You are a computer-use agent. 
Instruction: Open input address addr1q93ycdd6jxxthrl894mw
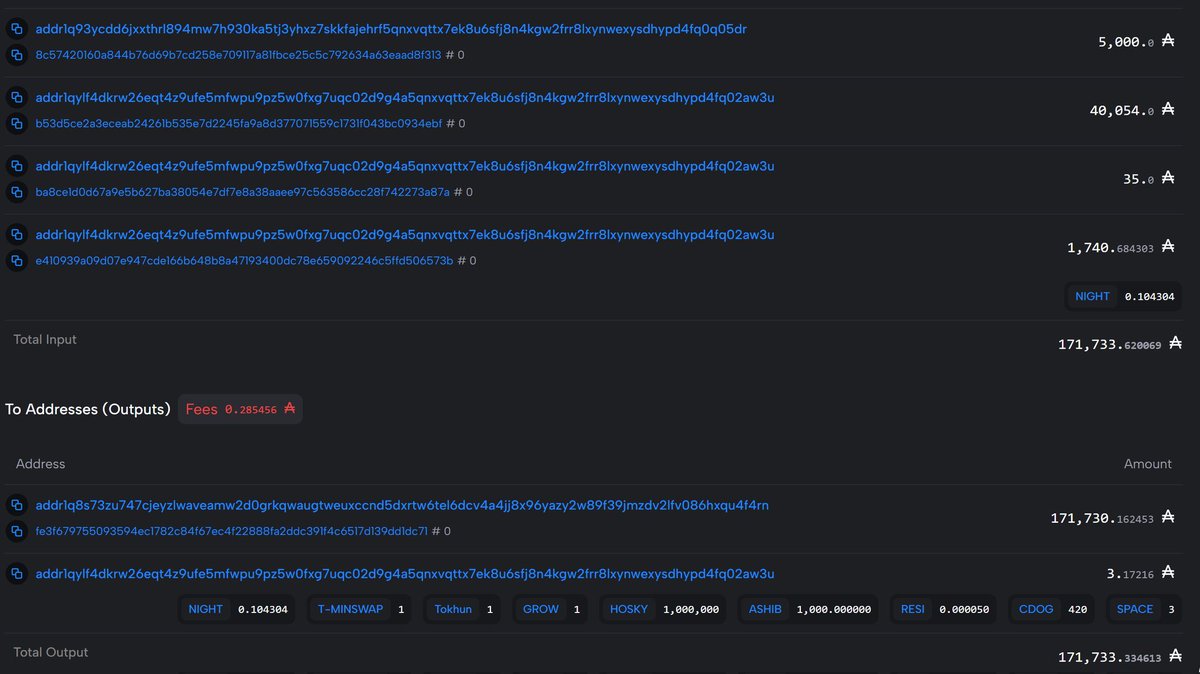pos(391,29)
